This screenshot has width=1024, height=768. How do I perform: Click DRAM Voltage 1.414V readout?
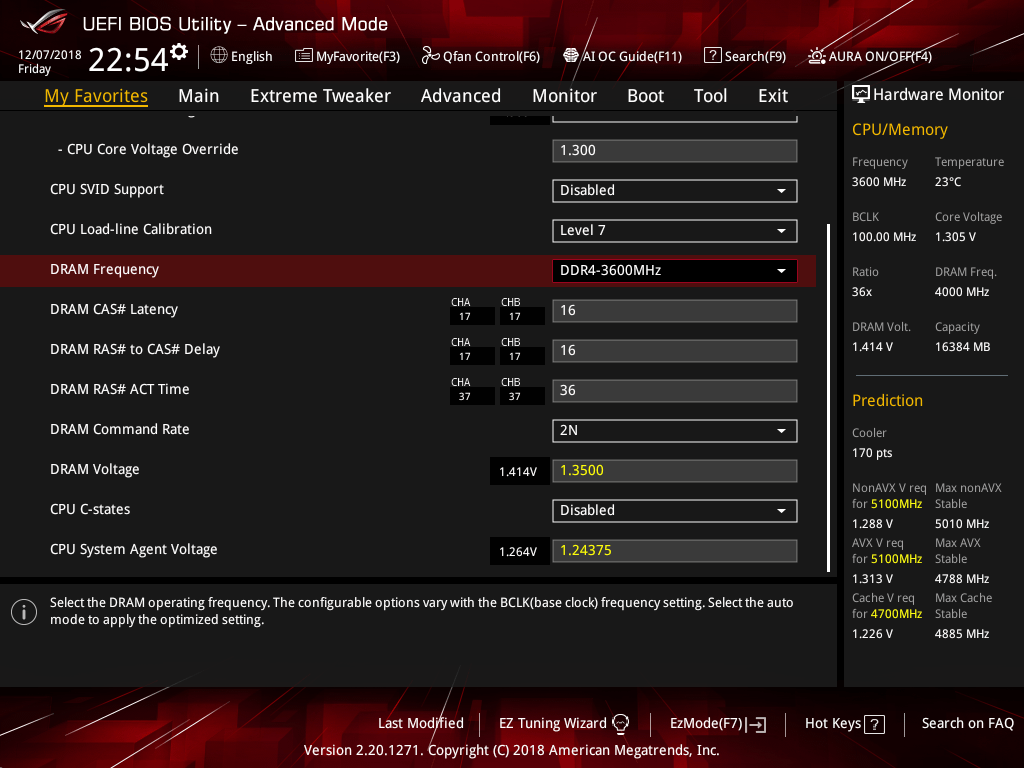pos(518,472)
